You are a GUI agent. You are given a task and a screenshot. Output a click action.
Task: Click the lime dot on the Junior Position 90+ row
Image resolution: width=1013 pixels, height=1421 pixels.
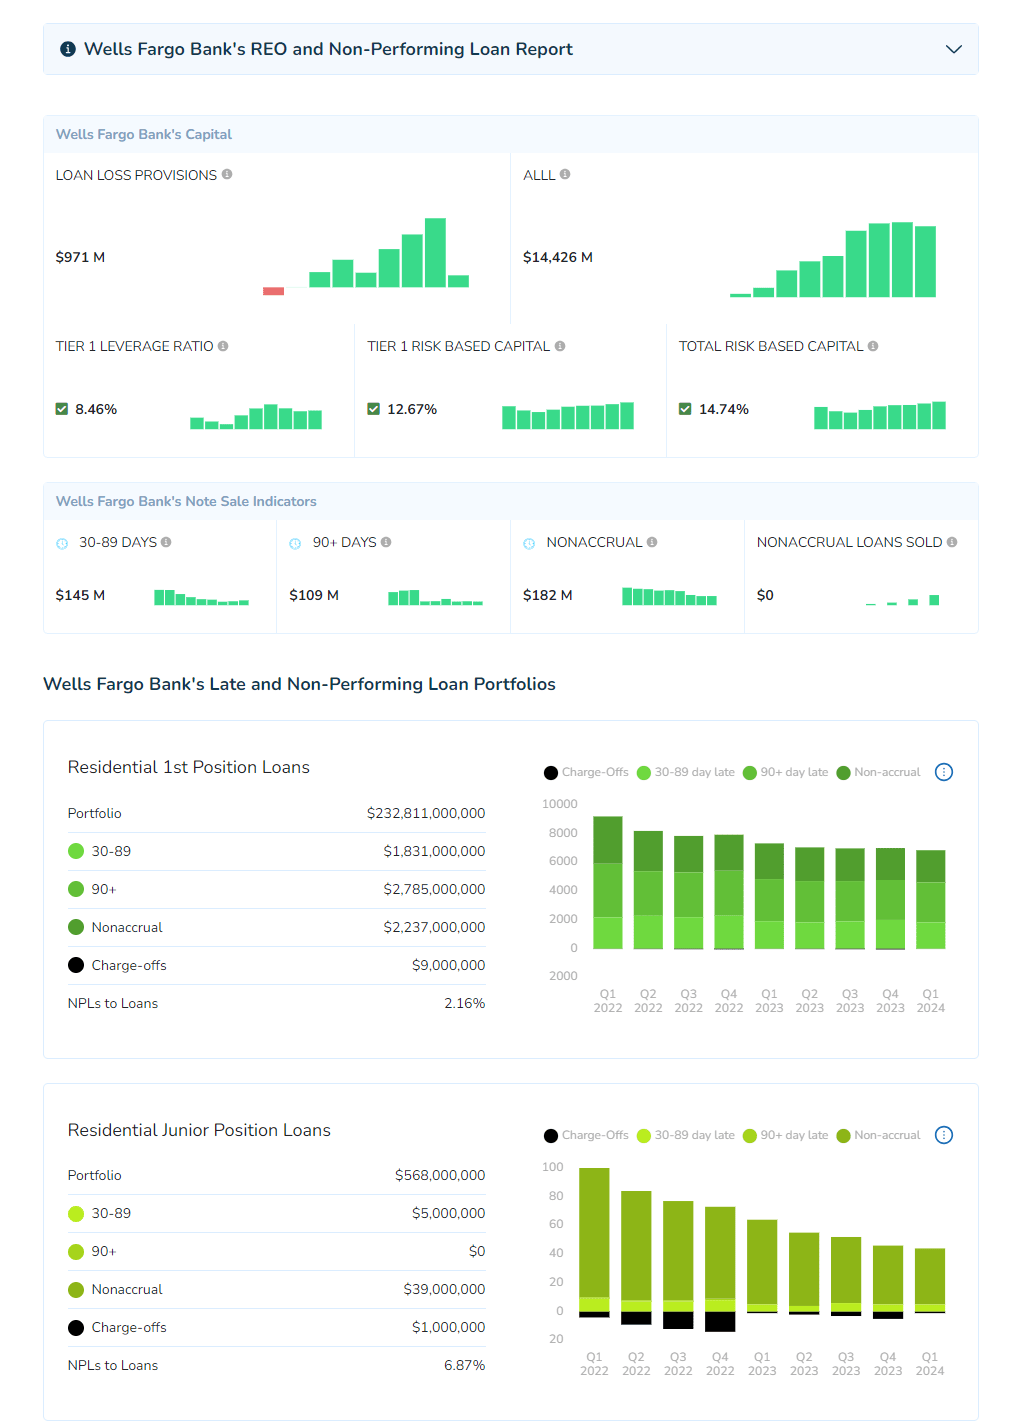click(76, 1252)
